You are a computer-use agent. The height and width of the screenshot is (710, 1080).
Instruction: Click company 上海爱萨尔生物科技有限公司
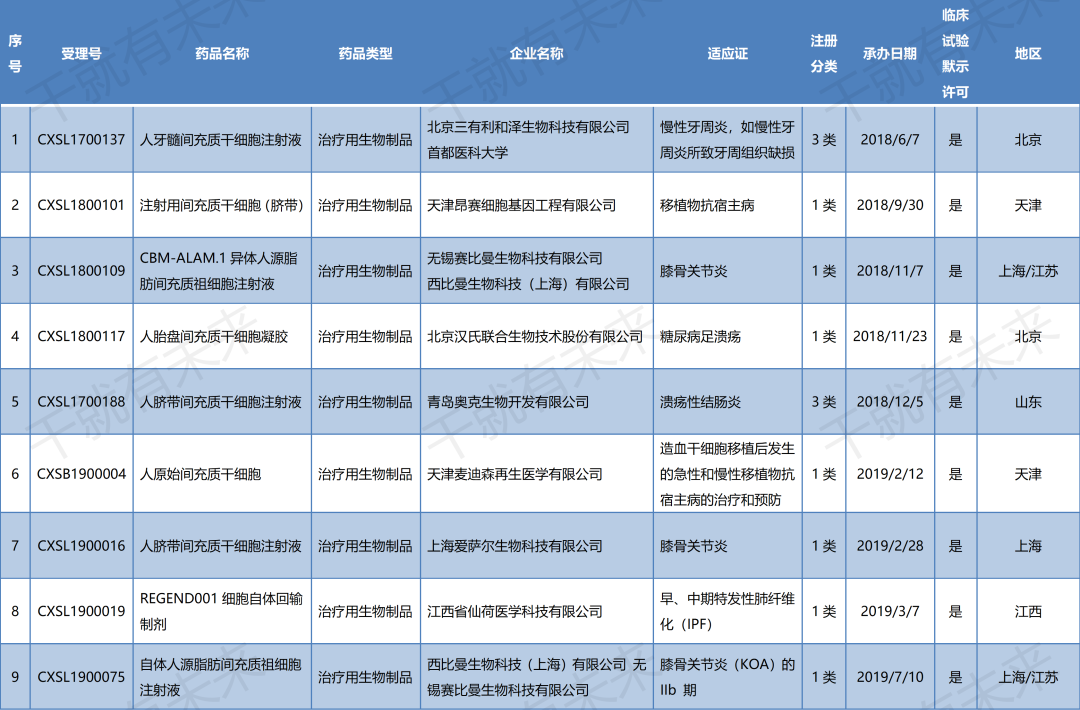(515, 546)
